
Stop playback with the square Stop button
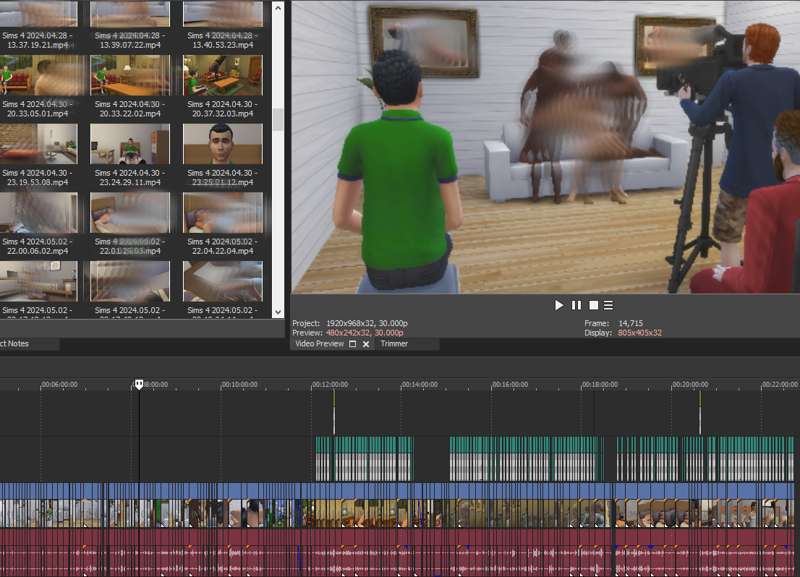click(x=593, y=305)
